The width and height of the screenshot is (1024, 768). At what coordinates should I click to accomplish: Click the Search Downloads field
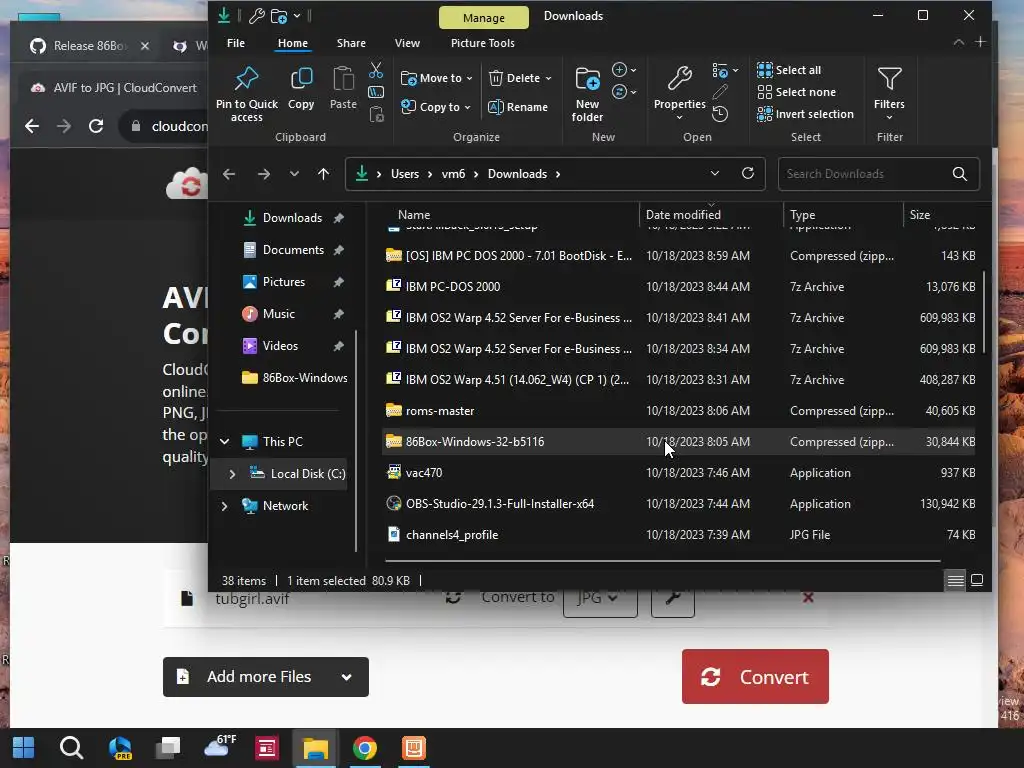[878, 174]
